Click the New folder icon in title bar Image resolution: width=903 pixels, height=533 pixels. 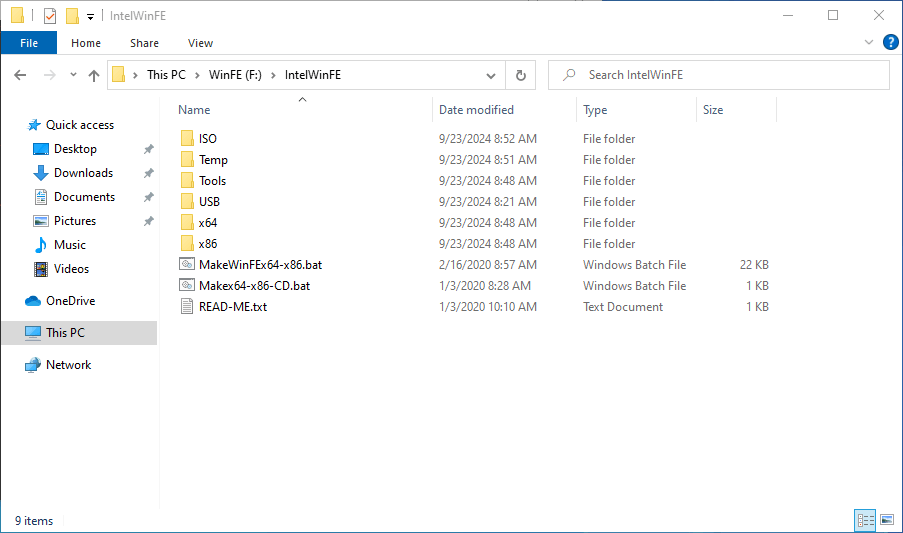(72, 16)
